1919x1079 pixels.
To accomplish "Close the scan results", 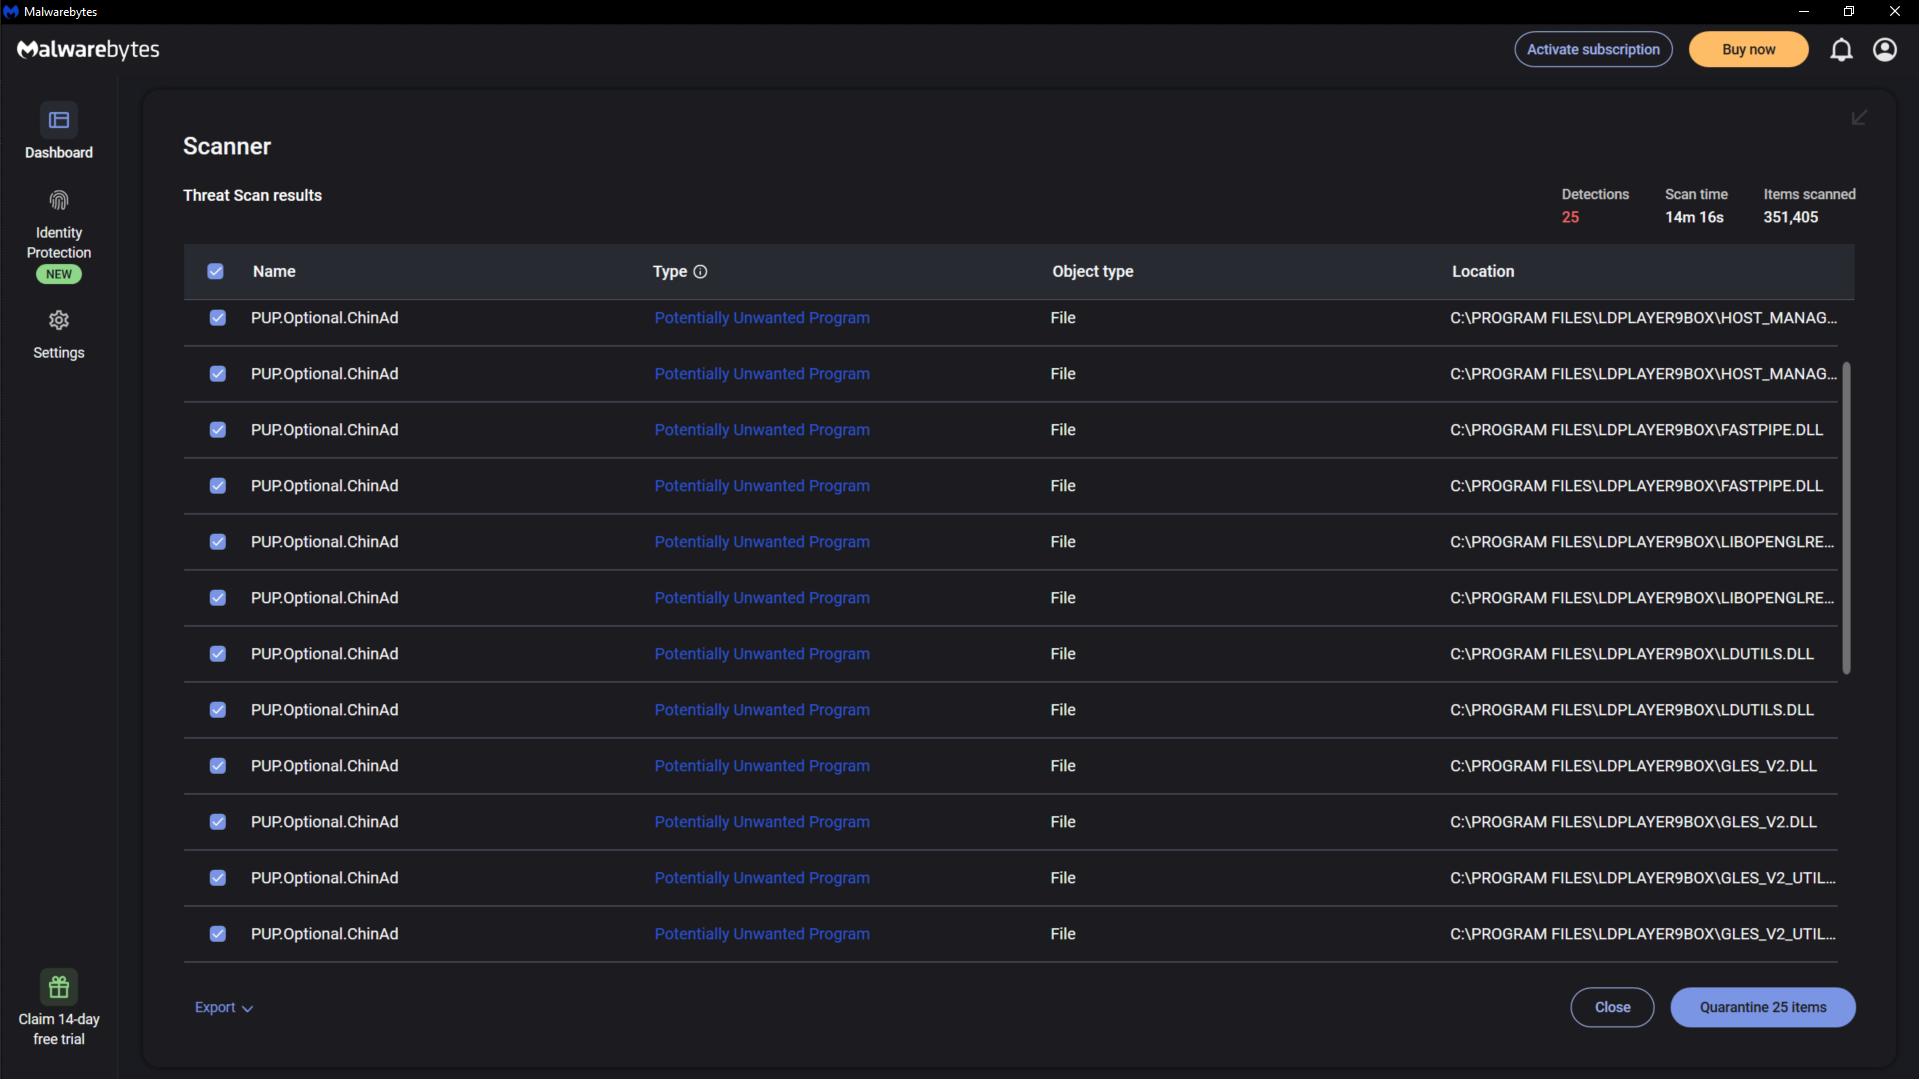I will click(x=1612, y=1008).
